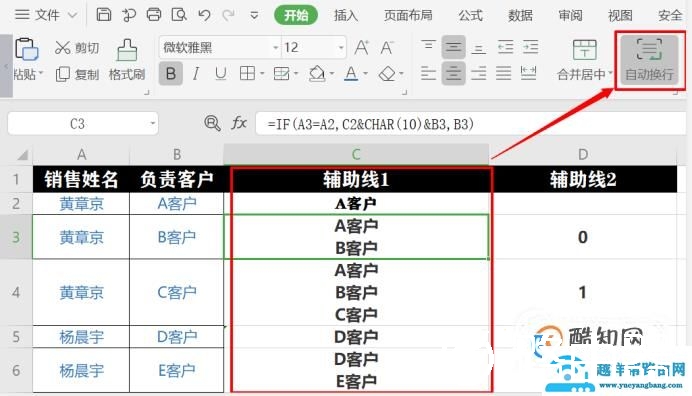Viewport: 692px width, 396px height.
Task: Click the Undo arrow icon
Action: click(204, 15)
